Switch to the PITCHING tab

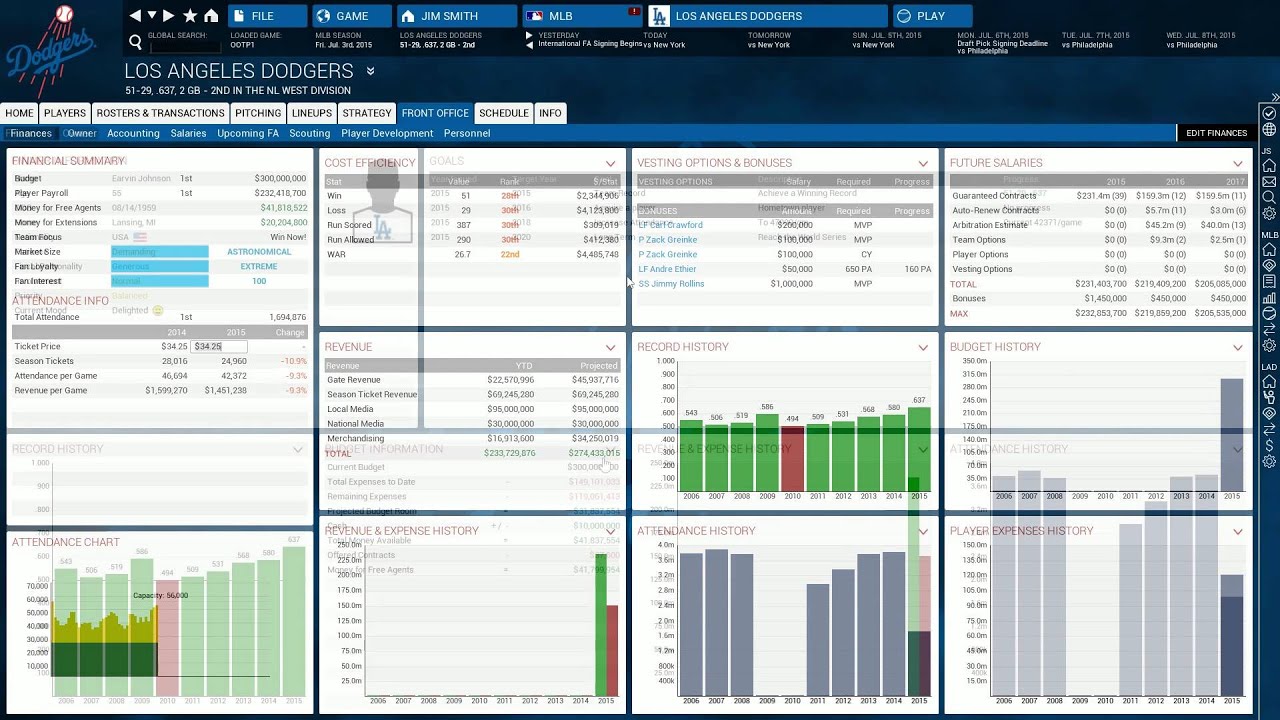click(x=258, y=113)
